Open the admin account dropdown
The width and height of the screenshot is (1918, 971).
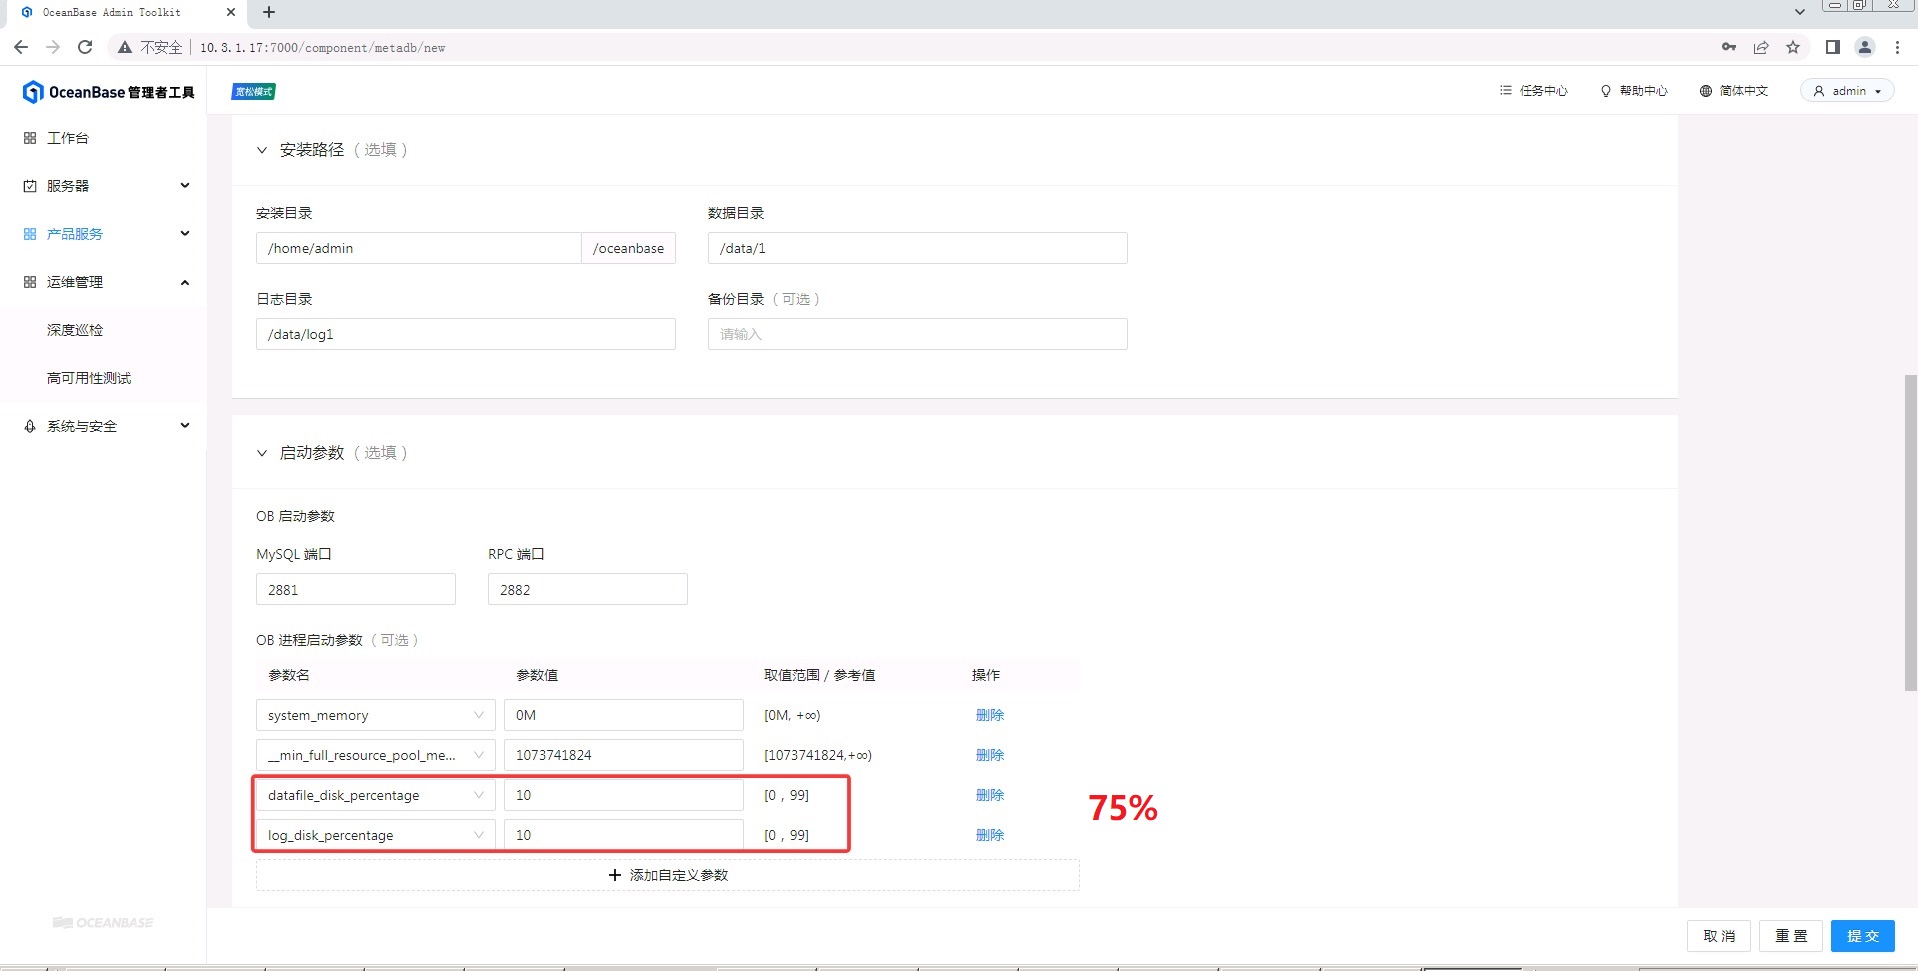1848,91
